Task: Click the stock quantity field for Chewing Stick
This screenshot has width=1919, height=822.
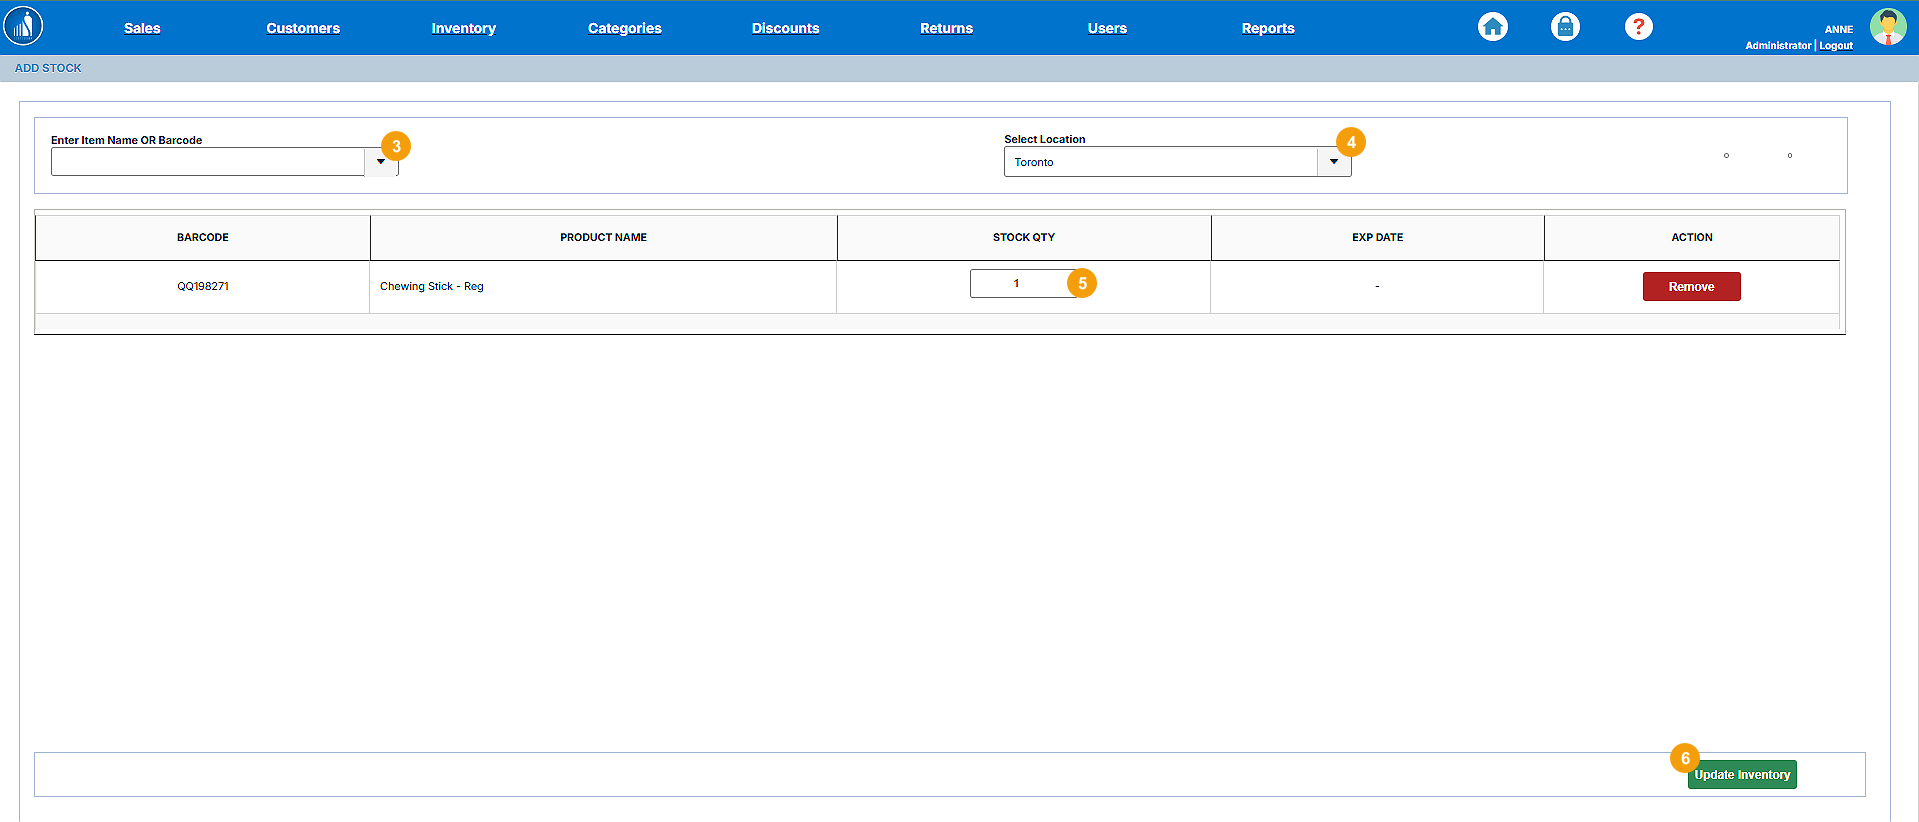Action: [x=1017, y=284]
